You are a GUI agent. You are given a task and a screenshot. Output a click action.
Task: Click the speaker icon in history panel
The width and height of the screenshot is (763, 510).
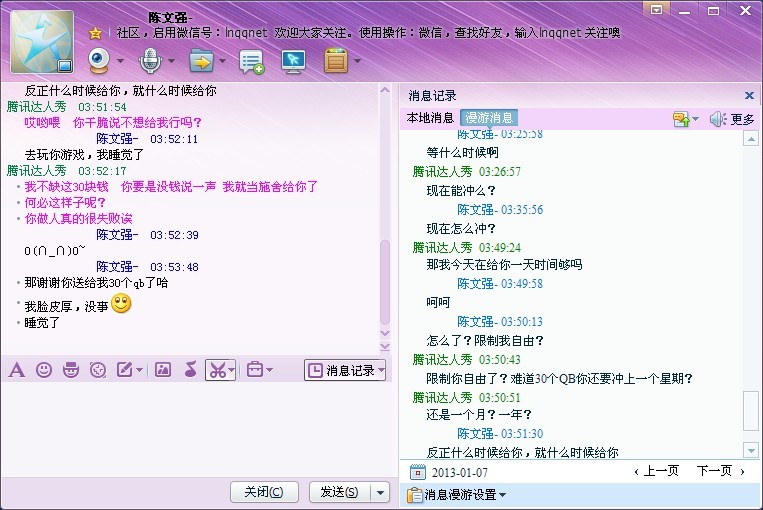click(718, 119)
